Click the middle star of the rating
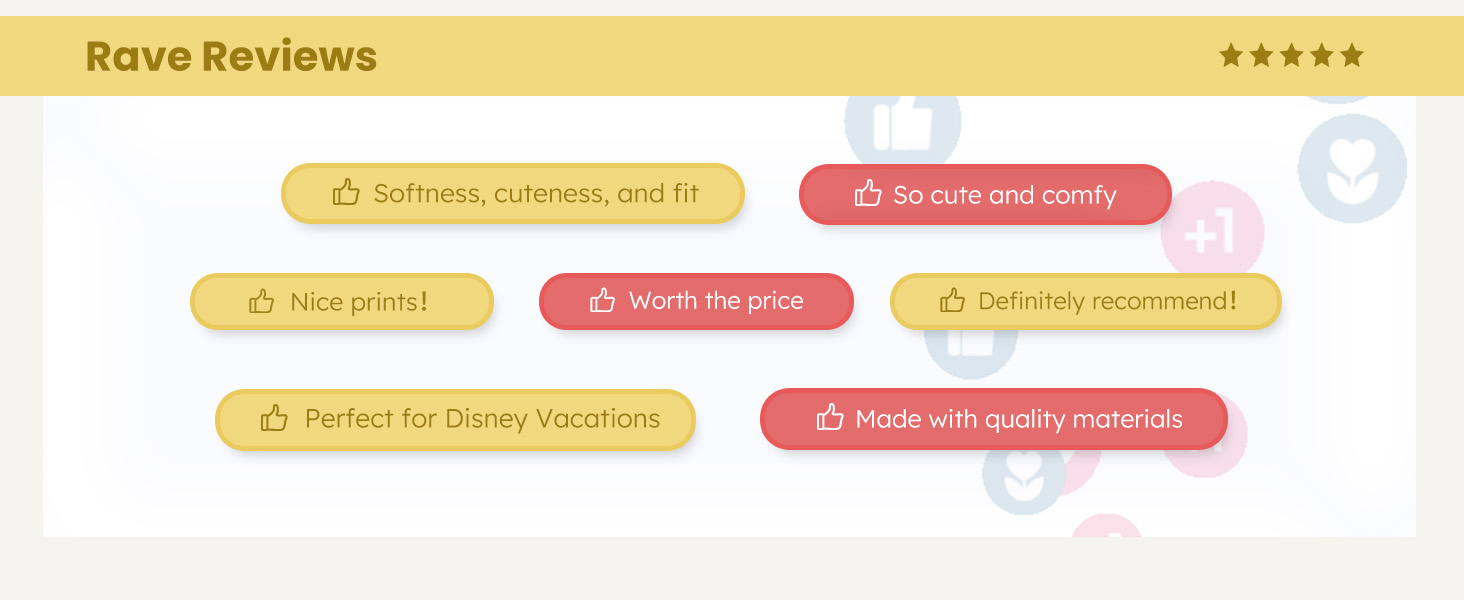The height and width of the screenshot is (600, 1464). [x=1291, y=55]
